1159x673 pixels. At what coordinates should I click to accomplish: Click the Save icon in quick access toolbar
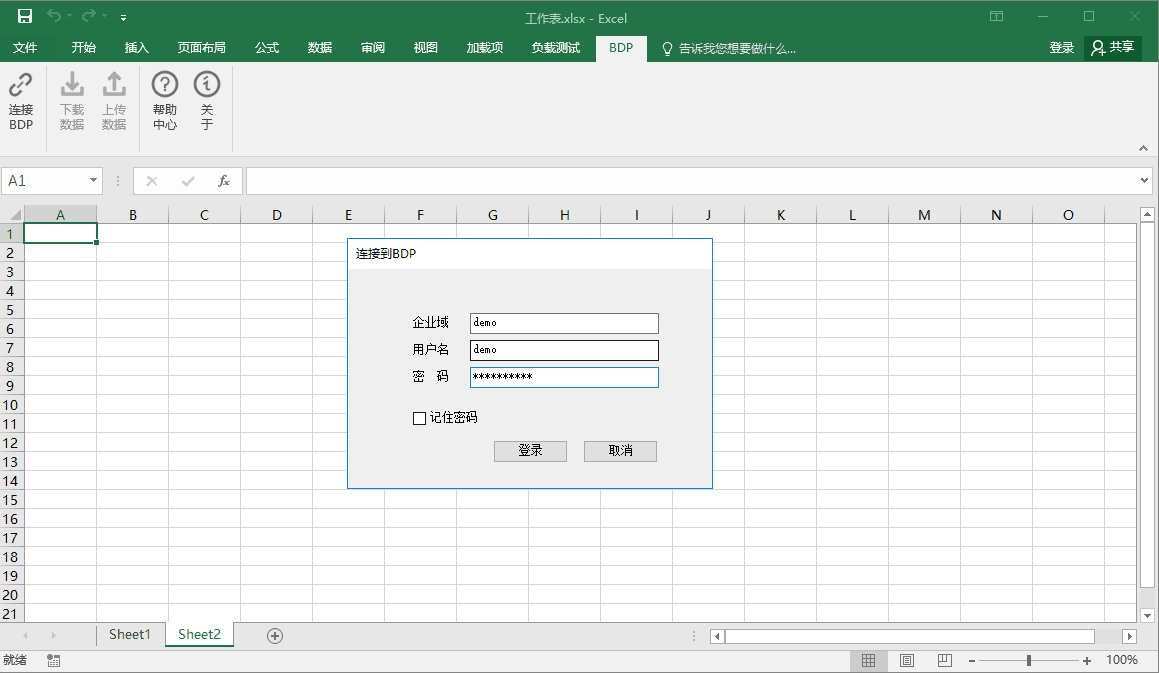click(24, 16)
